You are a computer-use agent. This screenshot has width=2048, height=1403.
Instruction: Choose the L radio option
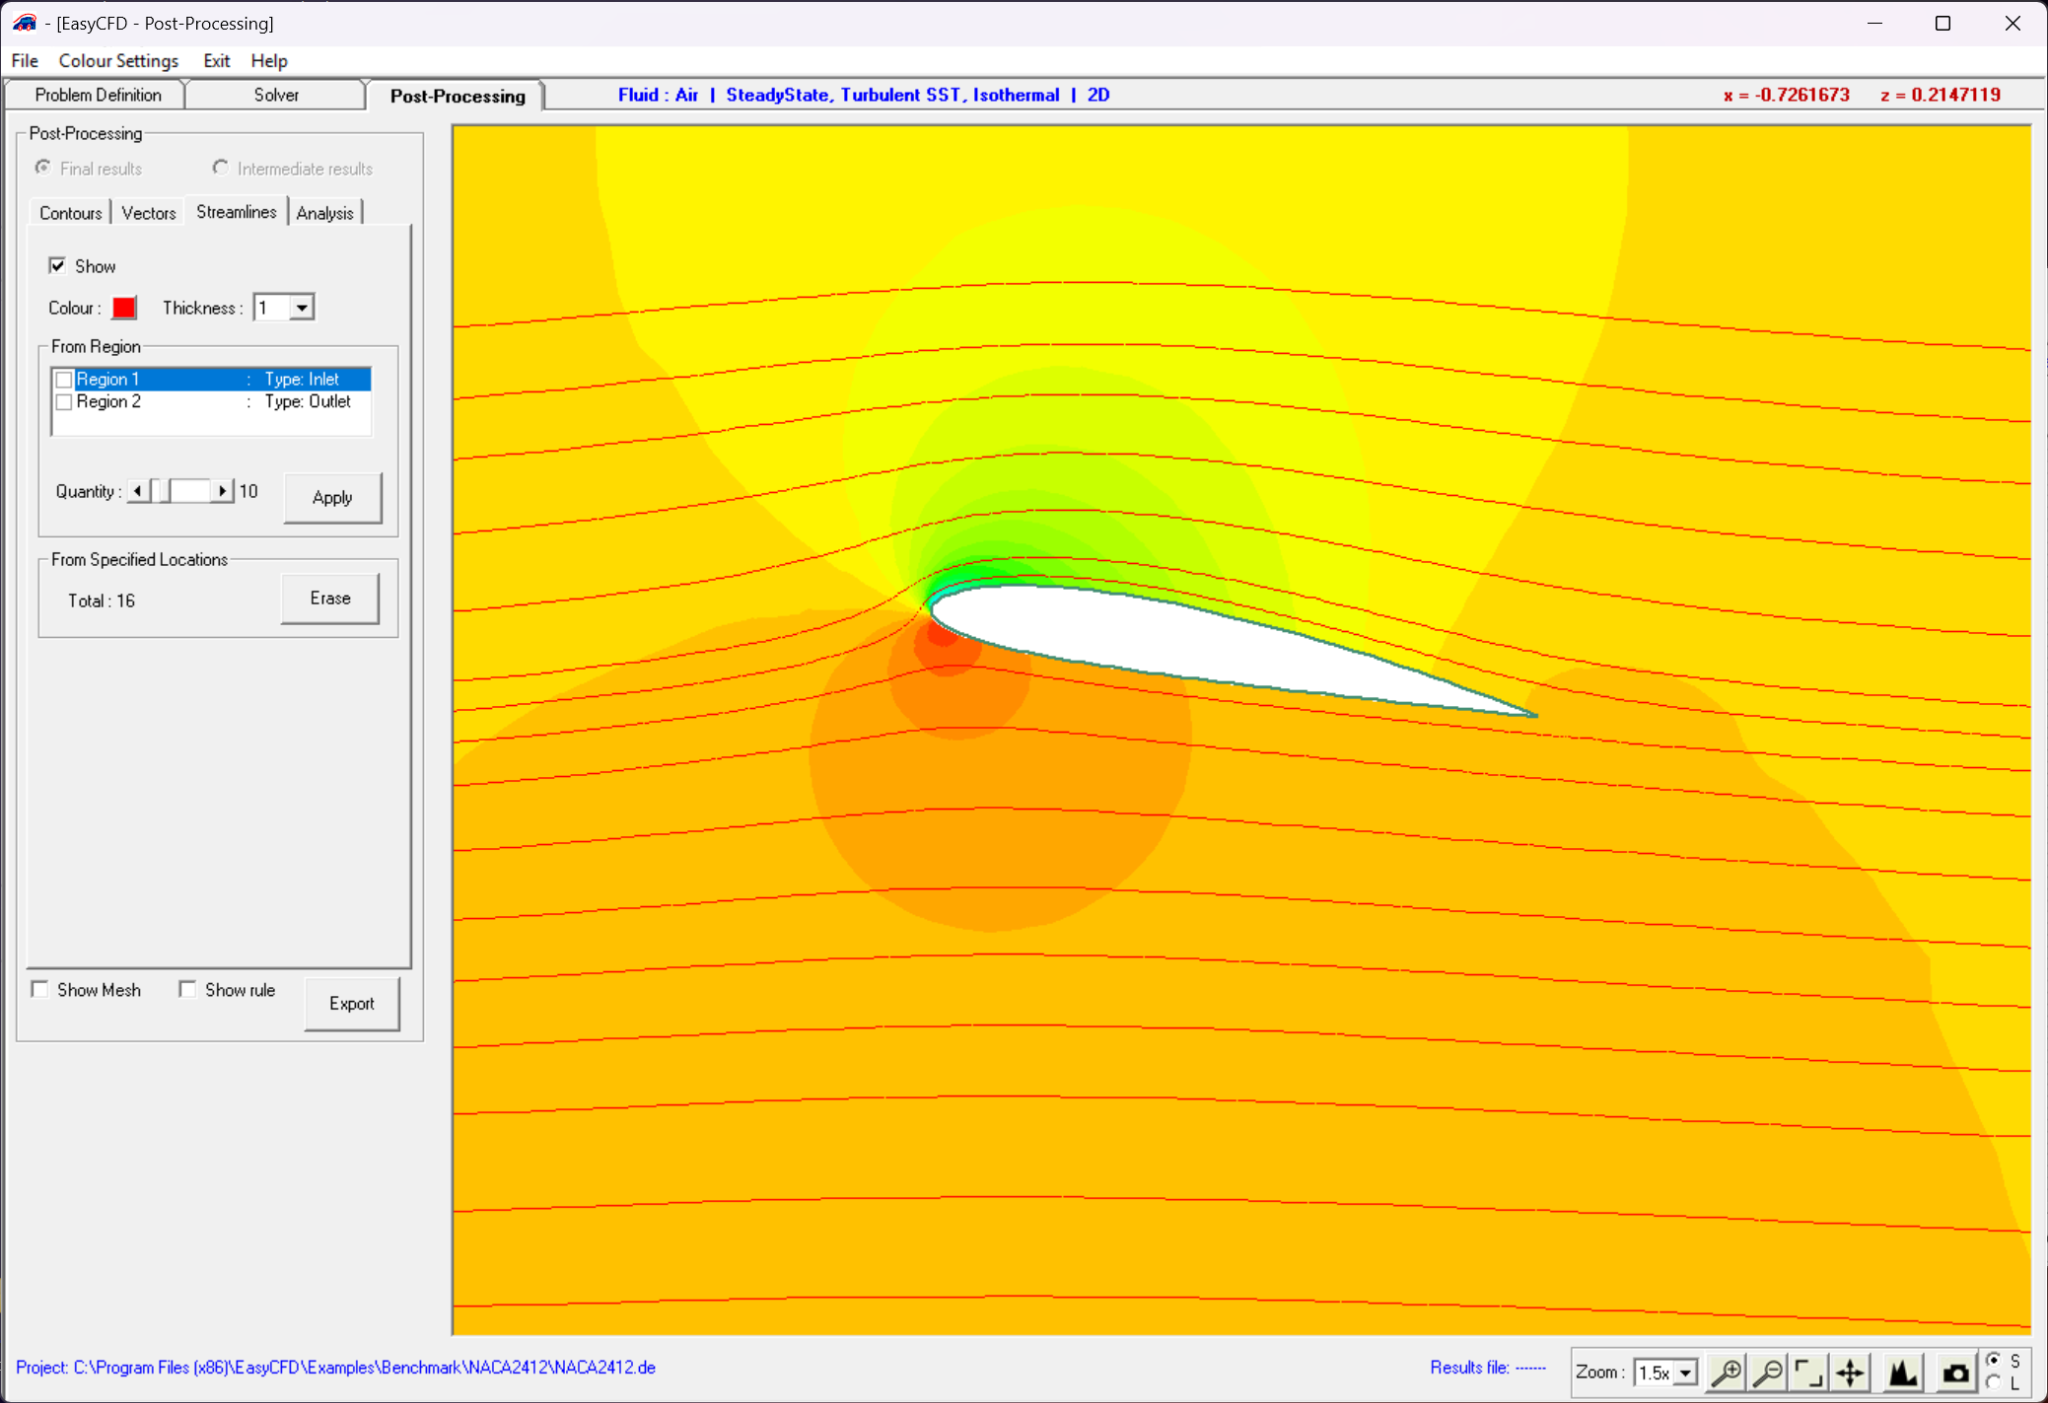point(1993,1383)
